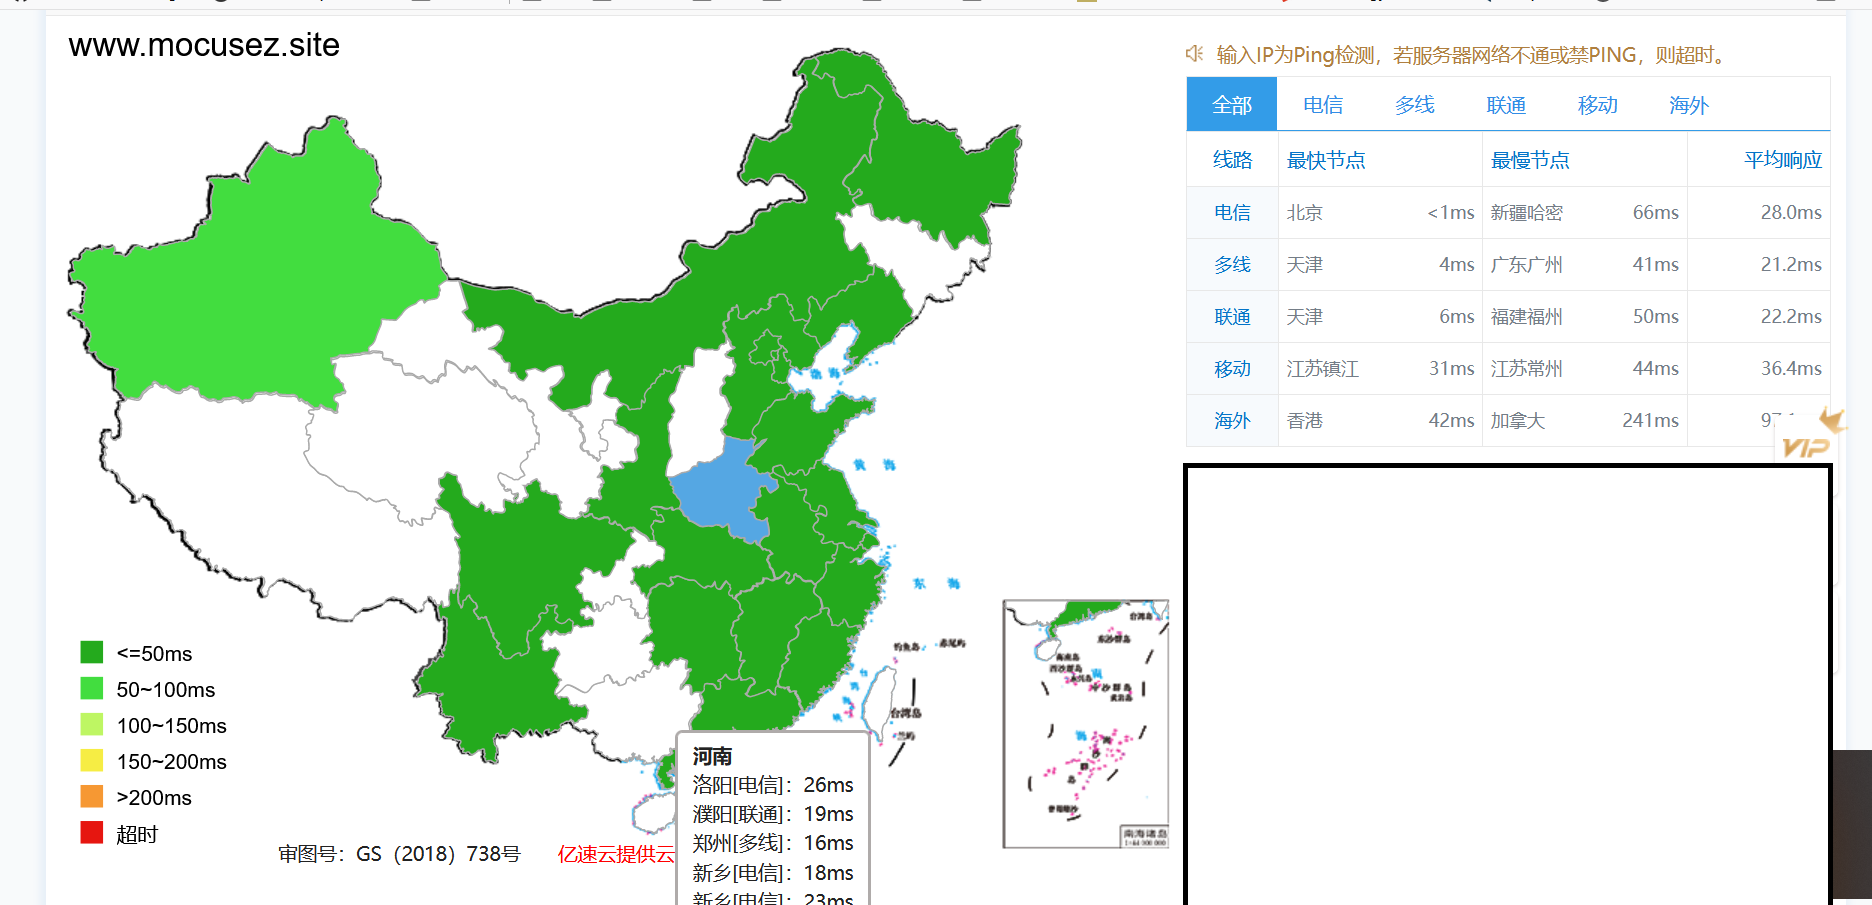
Task: Click 天津 in the 多线 row
Action: tap(1305, 264)
